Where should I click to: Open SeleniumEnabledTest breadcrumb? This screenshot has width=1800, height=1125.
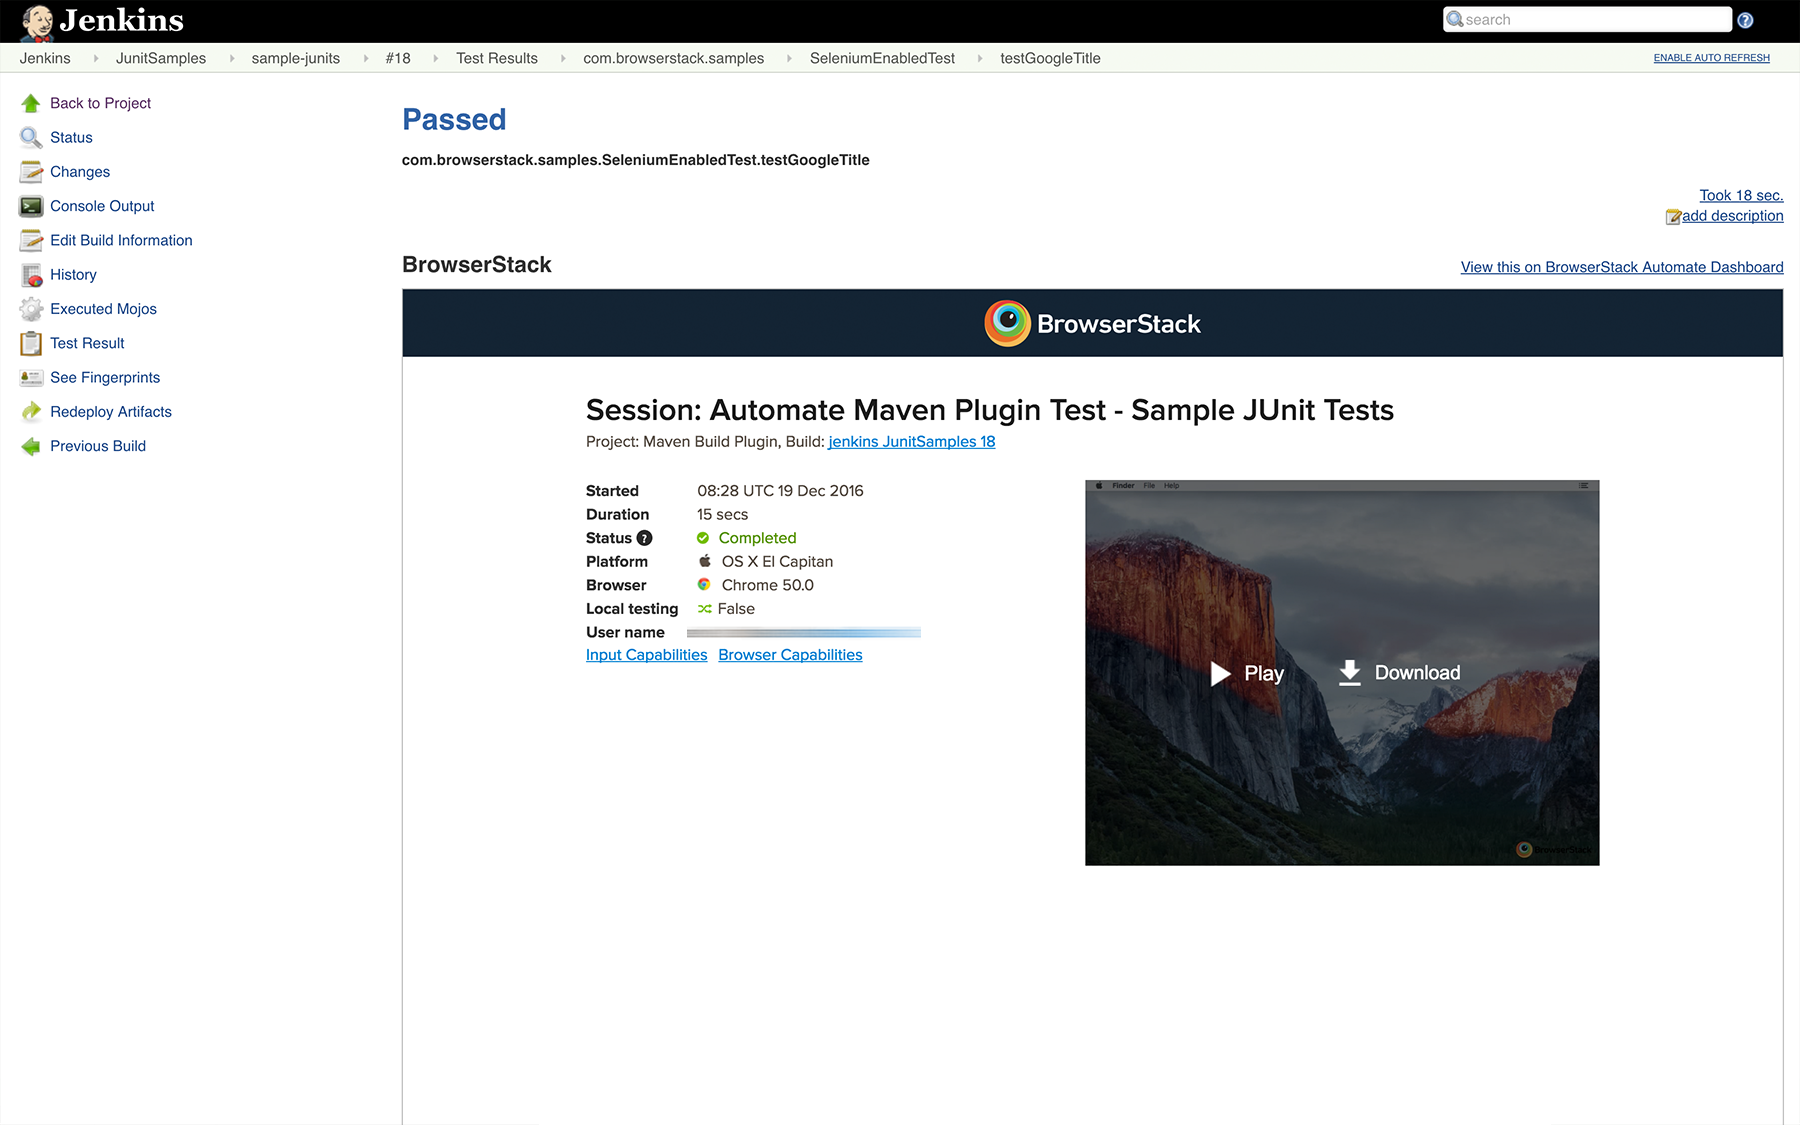(882, 58)
